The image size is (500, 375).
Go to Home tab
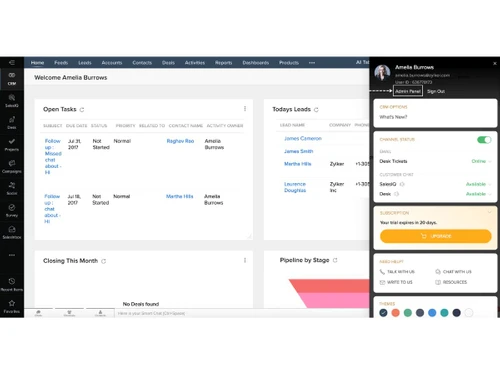pos(37,63)
